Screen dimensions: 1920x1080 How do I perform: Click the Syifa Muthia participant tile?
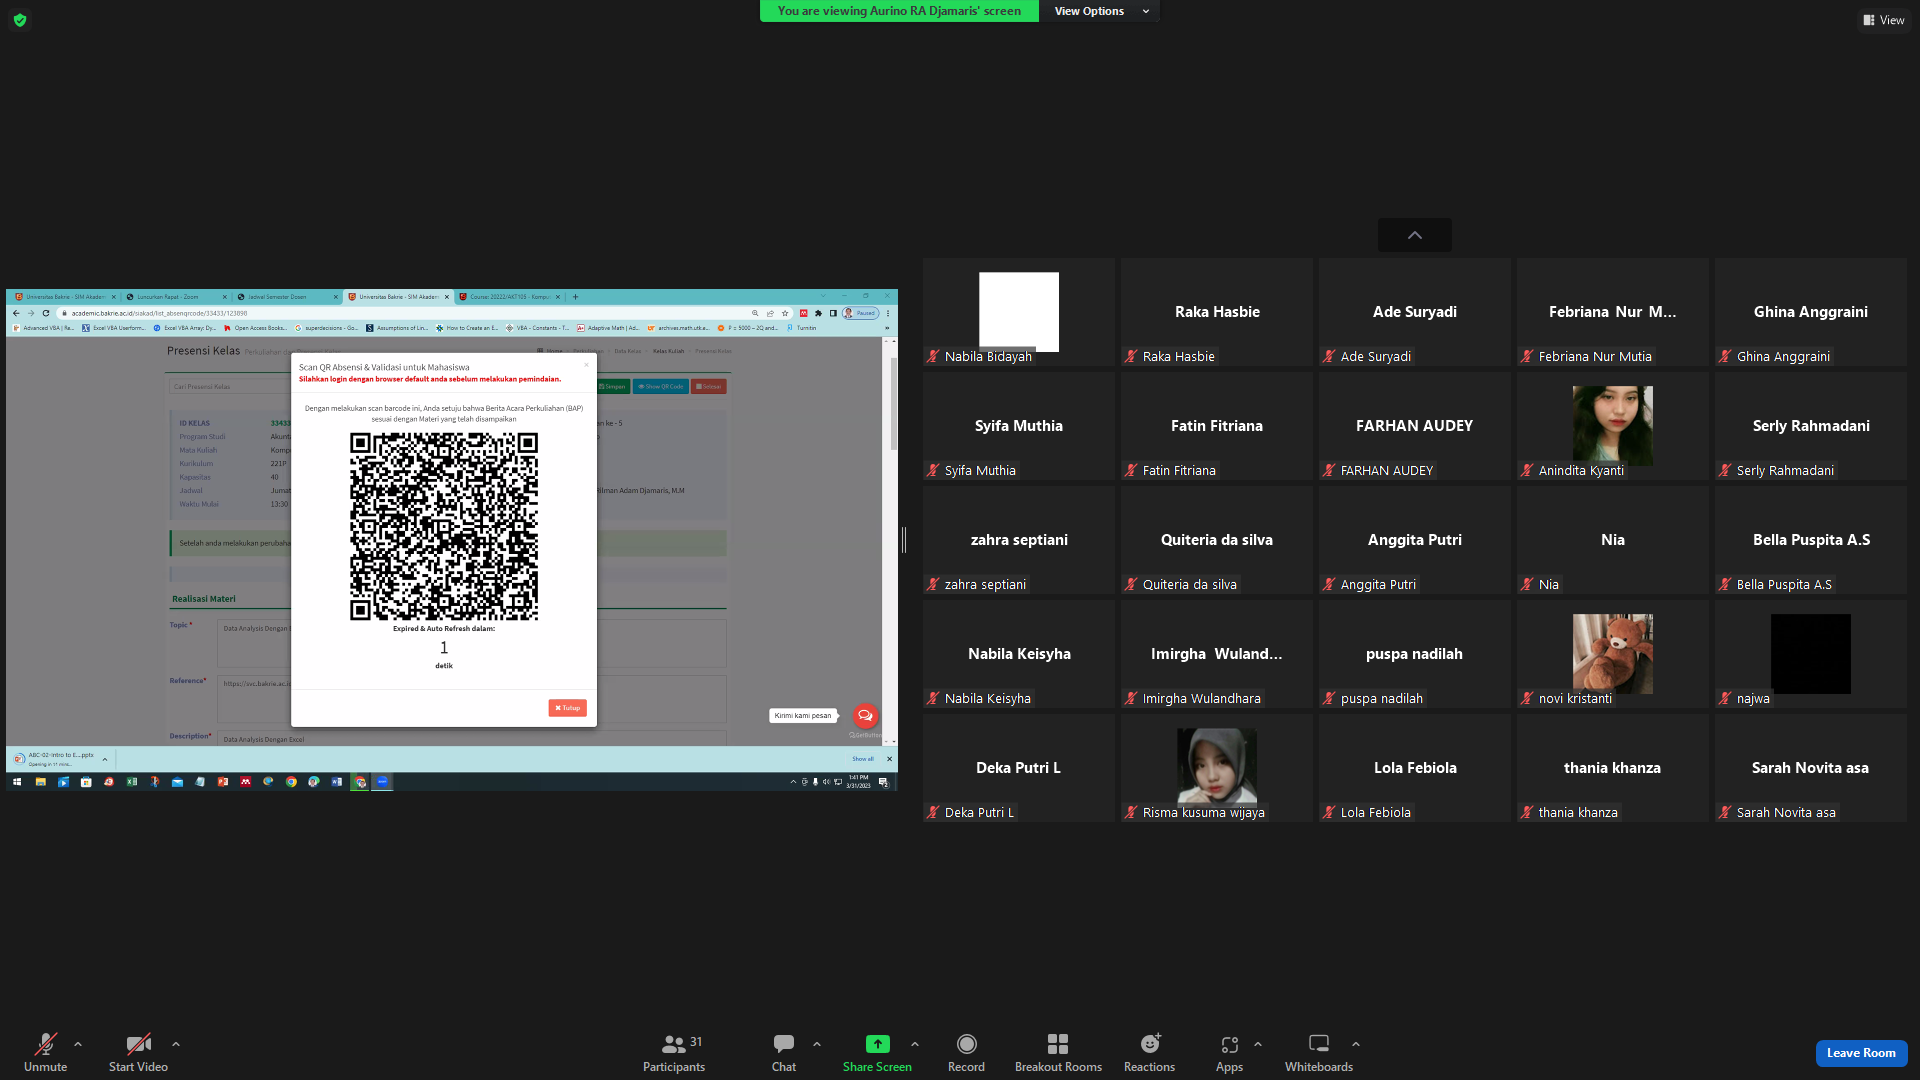point(1019,426)
